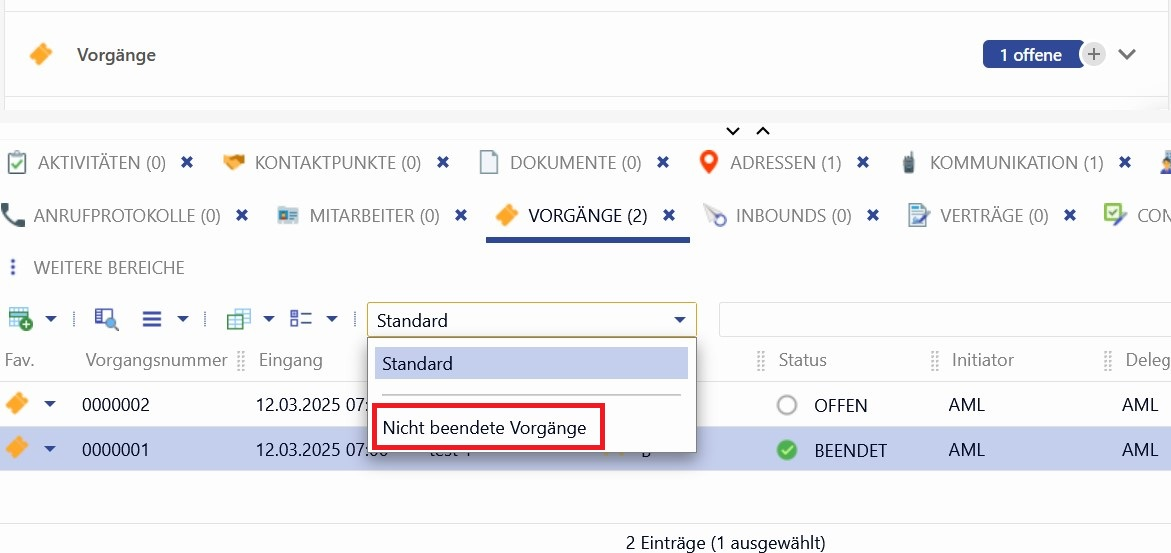Click the plus button next to '1 offene'
The height and width of the screenshot is (553, 1171).
[1094, 55]
